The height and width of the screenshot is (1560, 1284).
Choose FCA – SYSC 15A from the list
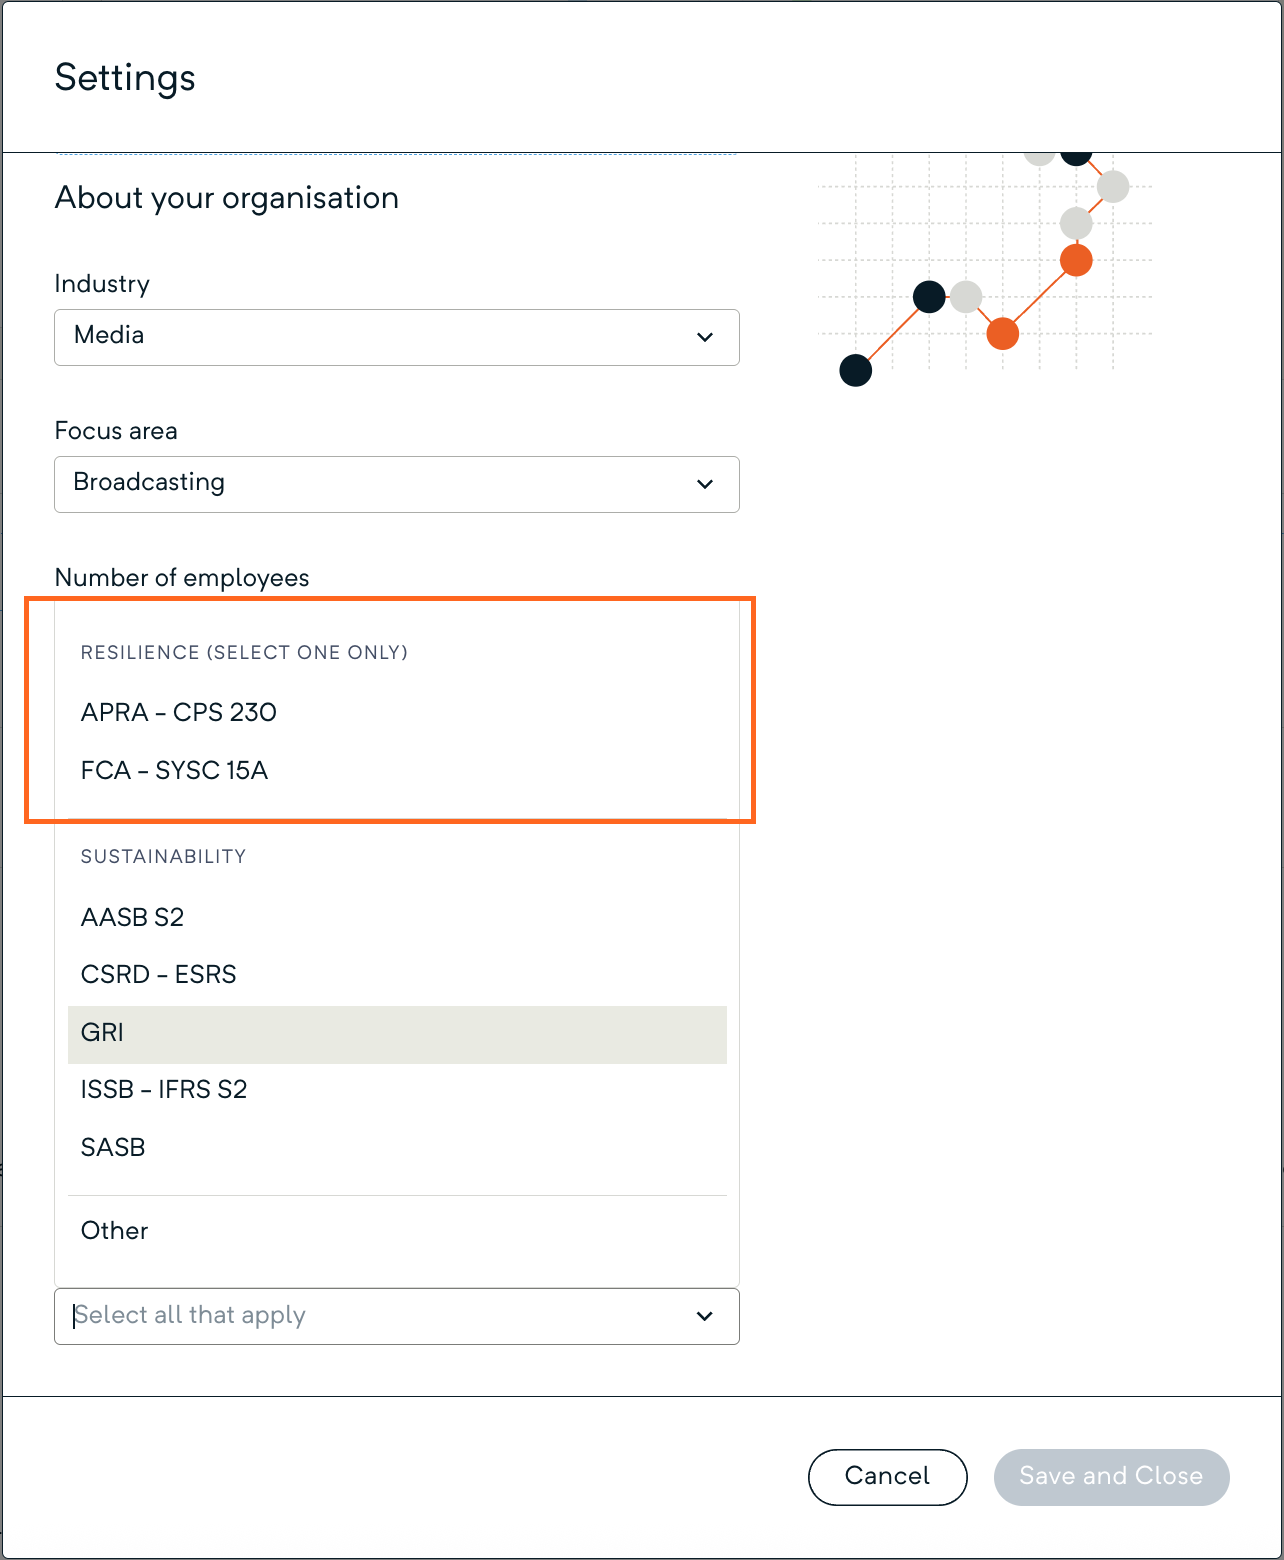(x=174, y=770)
